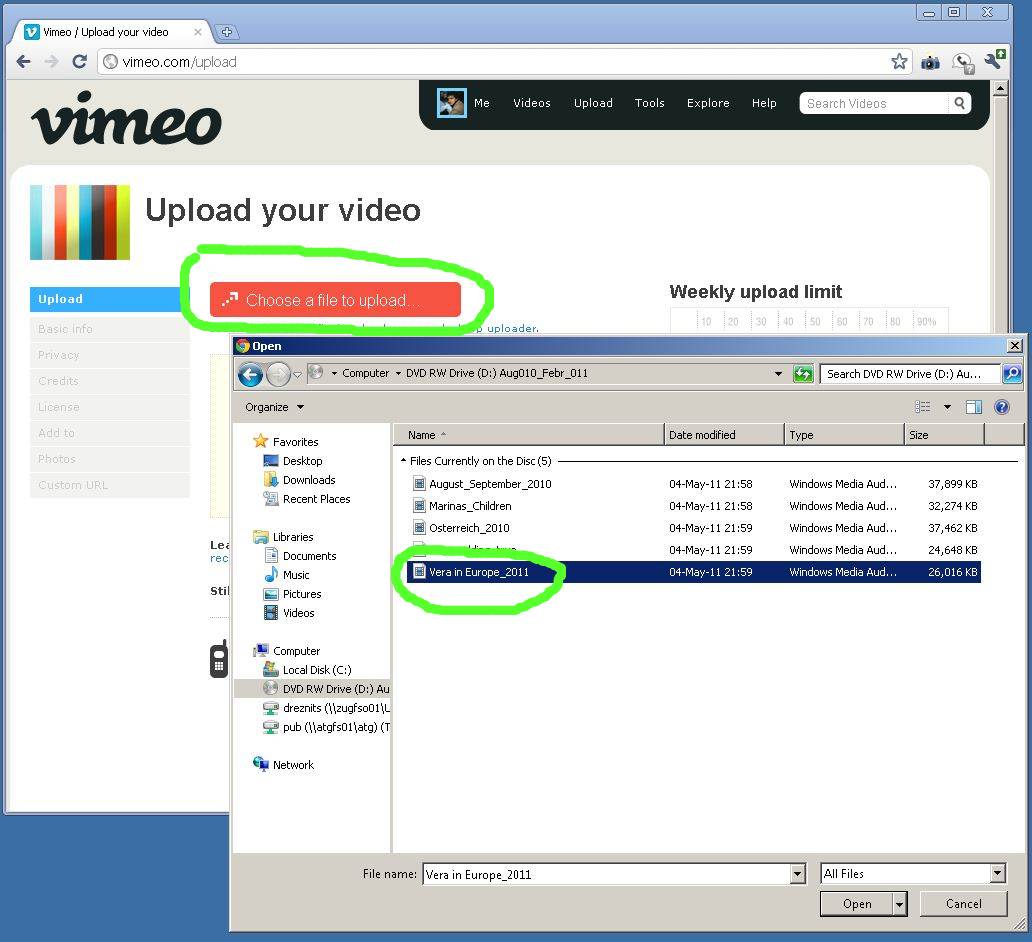Collapse the Files Currently on the Disc group
The width and height of the screenshot is (1032, 942).
coord(403,461)
